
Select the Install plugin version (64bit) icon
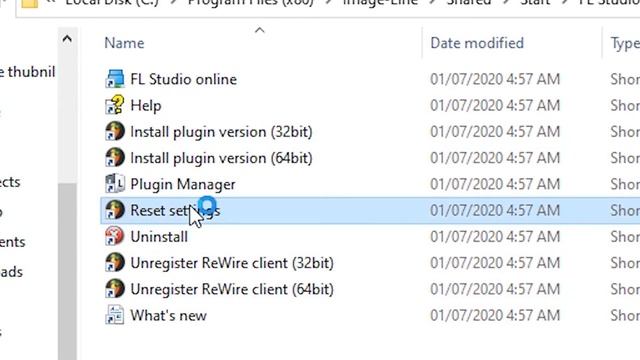click(x=115, y=158)
